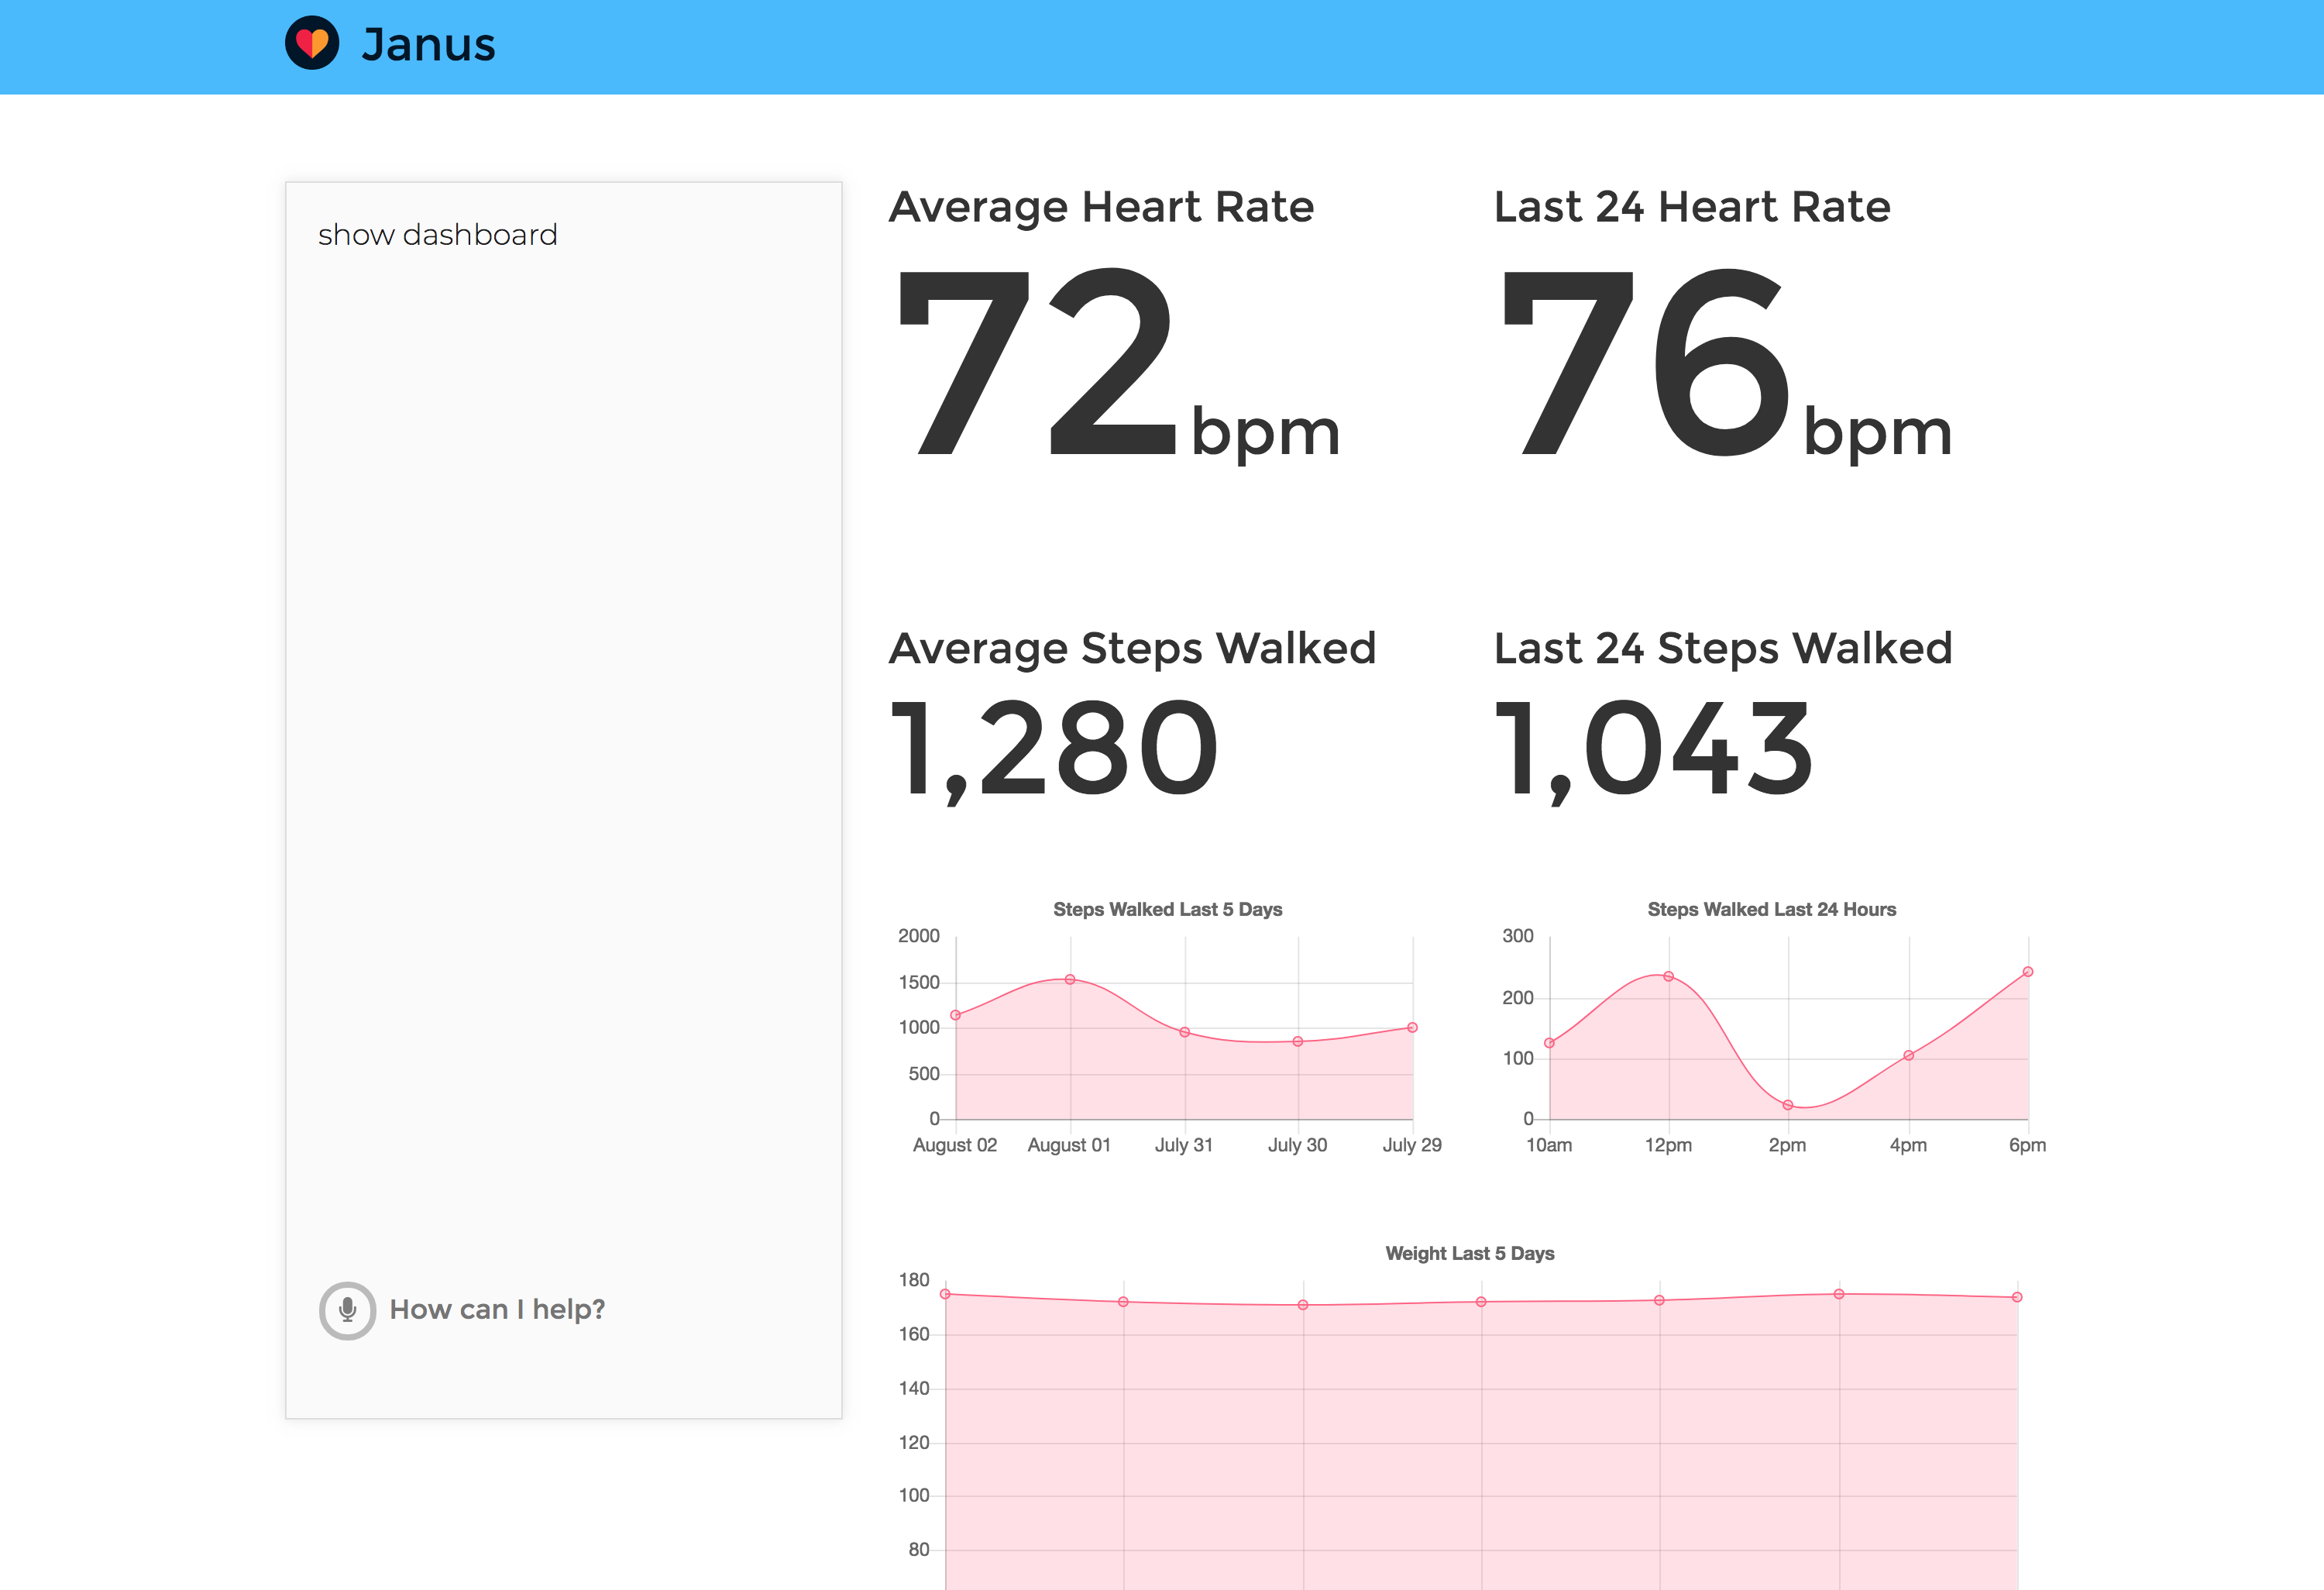Click the 'Steps Walked Last 5 Days' chart title
Viewport: 2324px width, 1590px height.
[1167, 909]
